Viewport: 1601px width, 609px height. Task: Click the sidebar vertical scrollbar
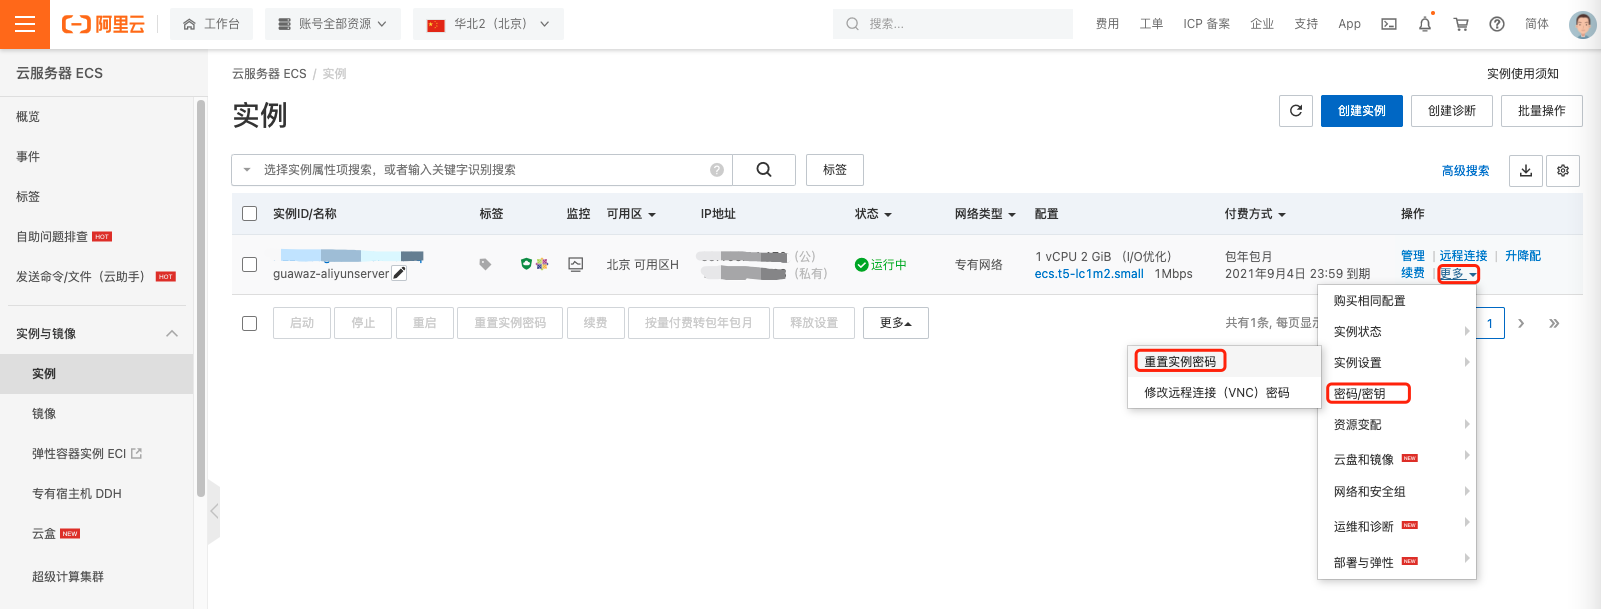click(201, 300)
